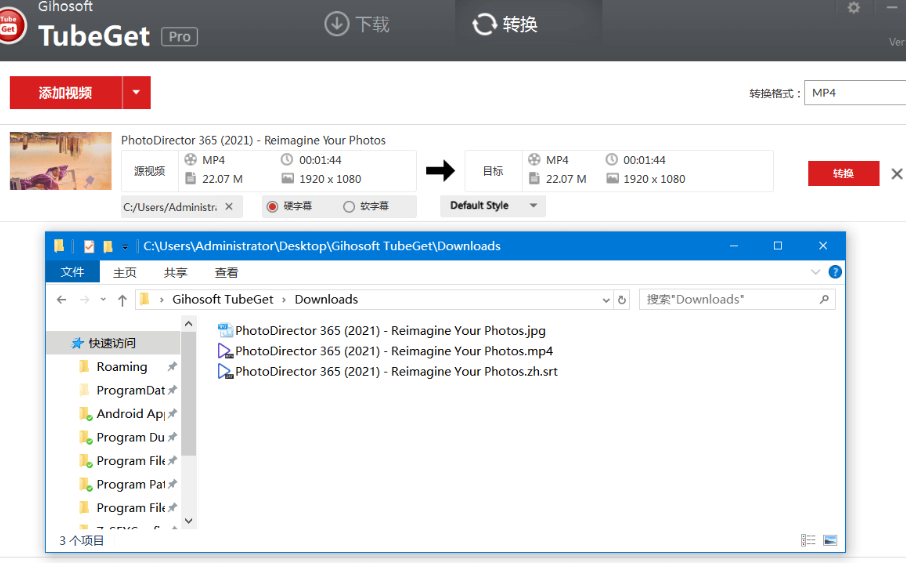Open the 转换格式 MP4 combo box

(x=855, y=93)
